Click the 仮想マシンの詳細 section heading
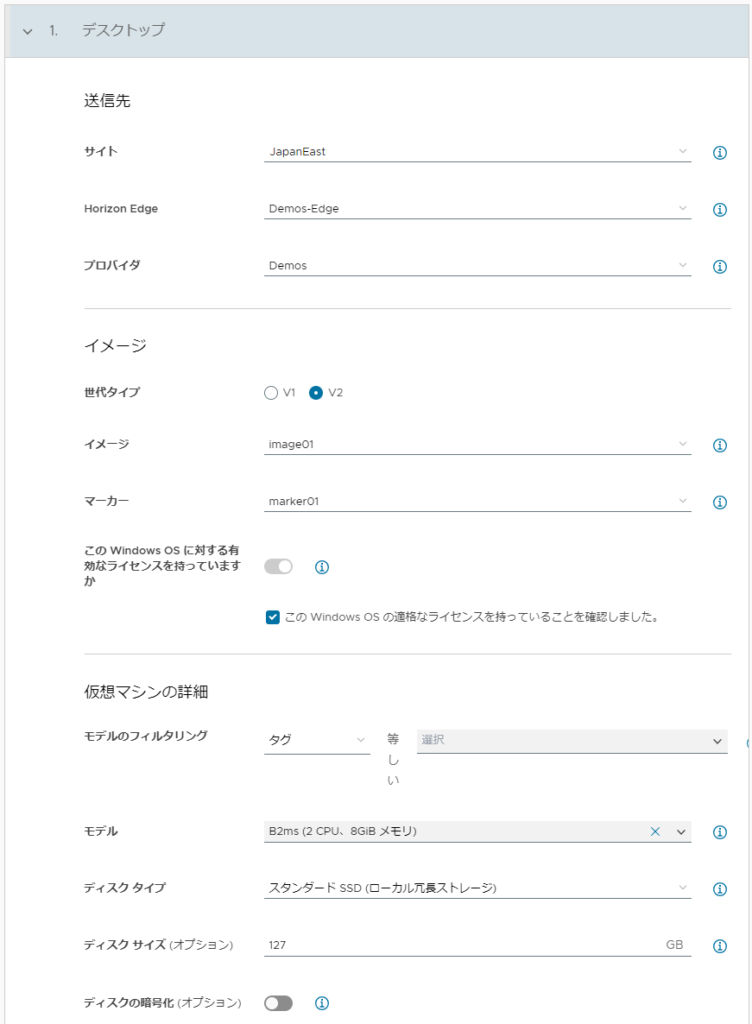Image resolution: width=752 pixels, height=1024 pixels. (x=146, y=692)
